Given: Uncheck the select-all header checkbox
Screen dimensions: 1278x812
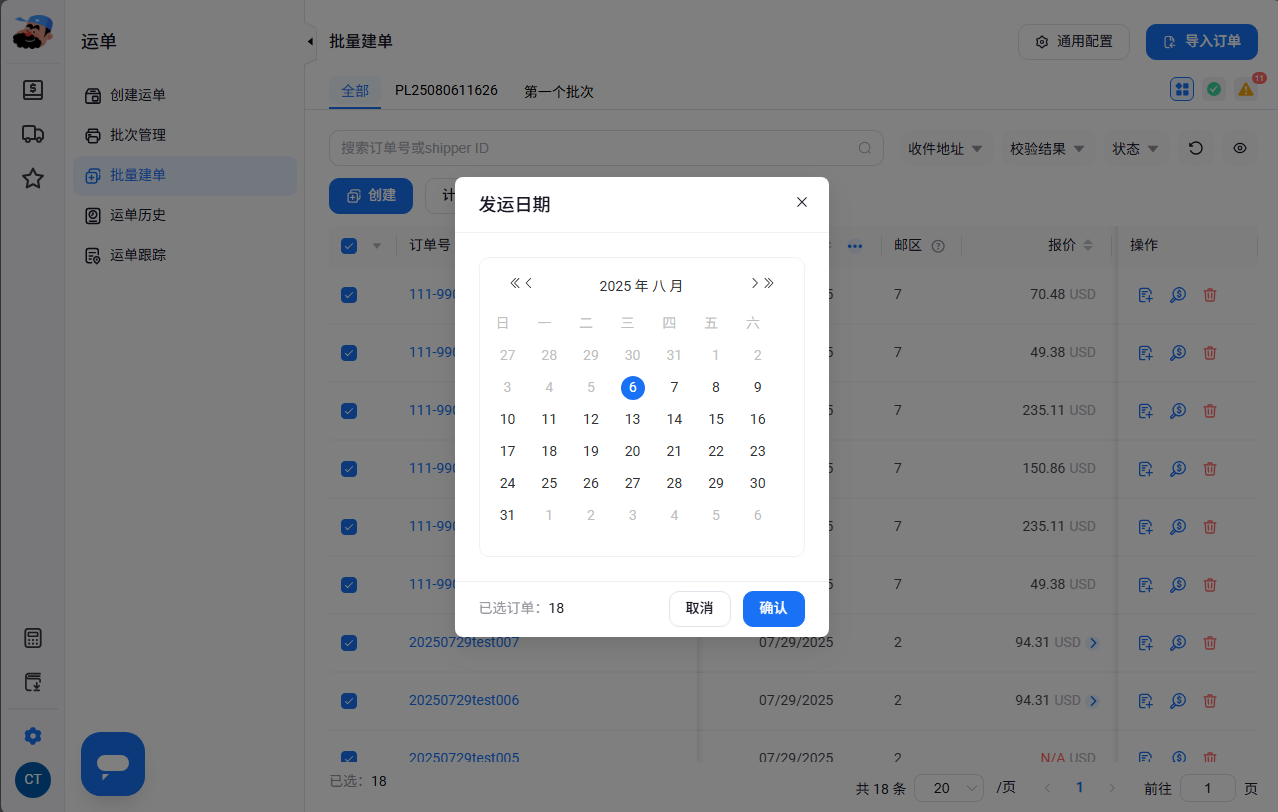Looking at the screenshot, I should 349,246.
